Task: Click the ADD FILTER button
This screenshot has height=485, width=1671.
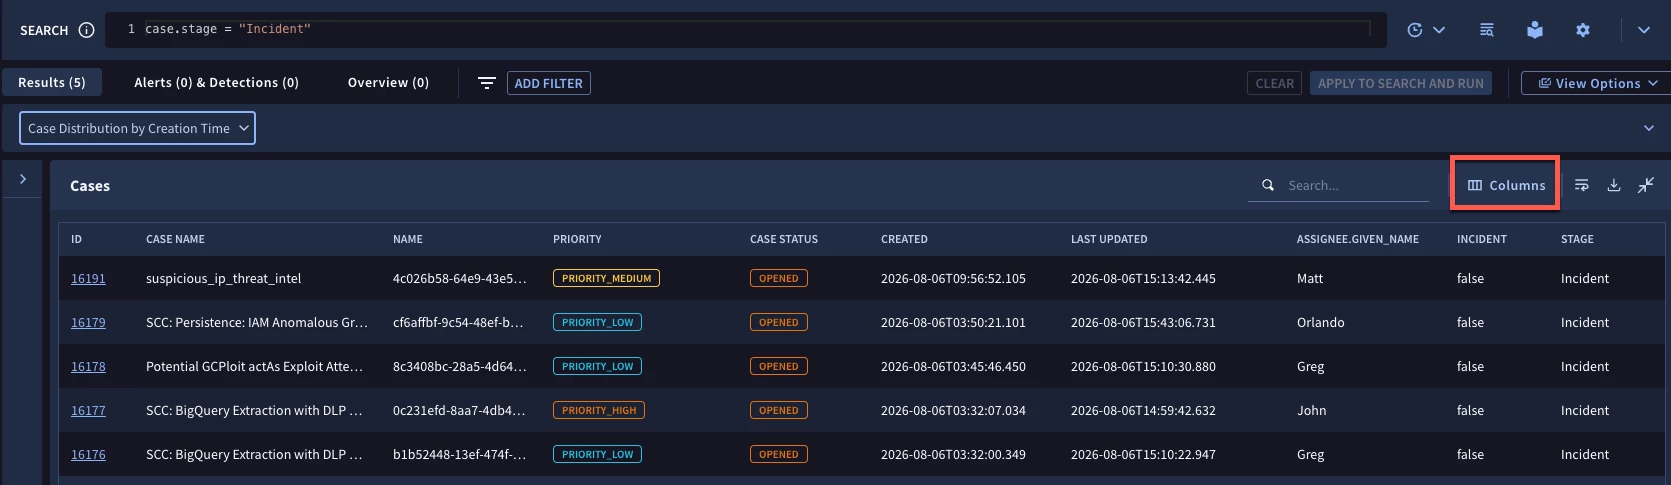Action: pos(549,83)
